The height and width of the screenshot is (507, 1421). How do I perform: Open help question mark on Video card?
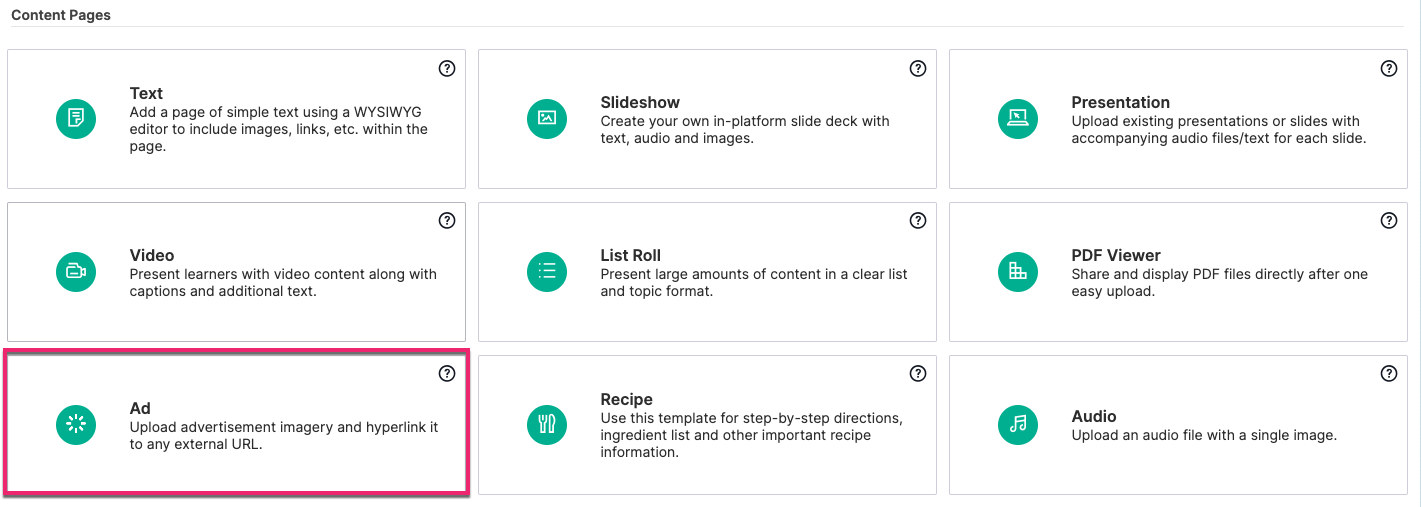[x=447, y=221]
